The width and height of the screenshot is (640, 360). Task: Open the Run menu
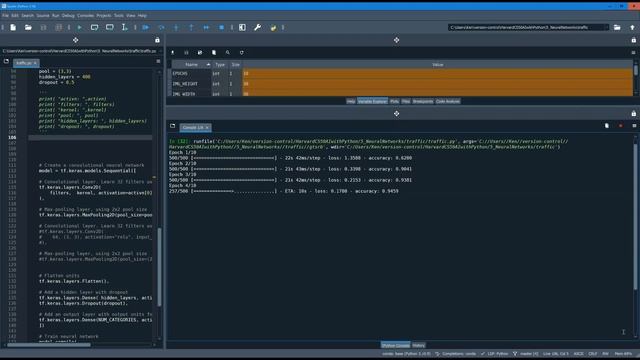point(56,16)
